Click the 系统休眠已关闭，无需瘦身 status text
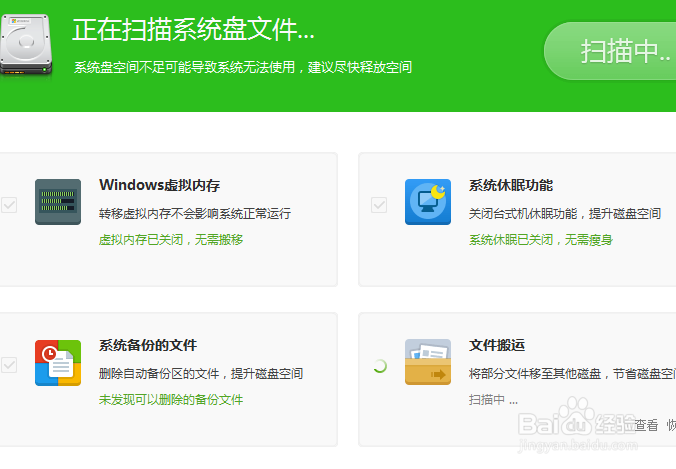The image size is (676, 469). (x=541, y=240)
